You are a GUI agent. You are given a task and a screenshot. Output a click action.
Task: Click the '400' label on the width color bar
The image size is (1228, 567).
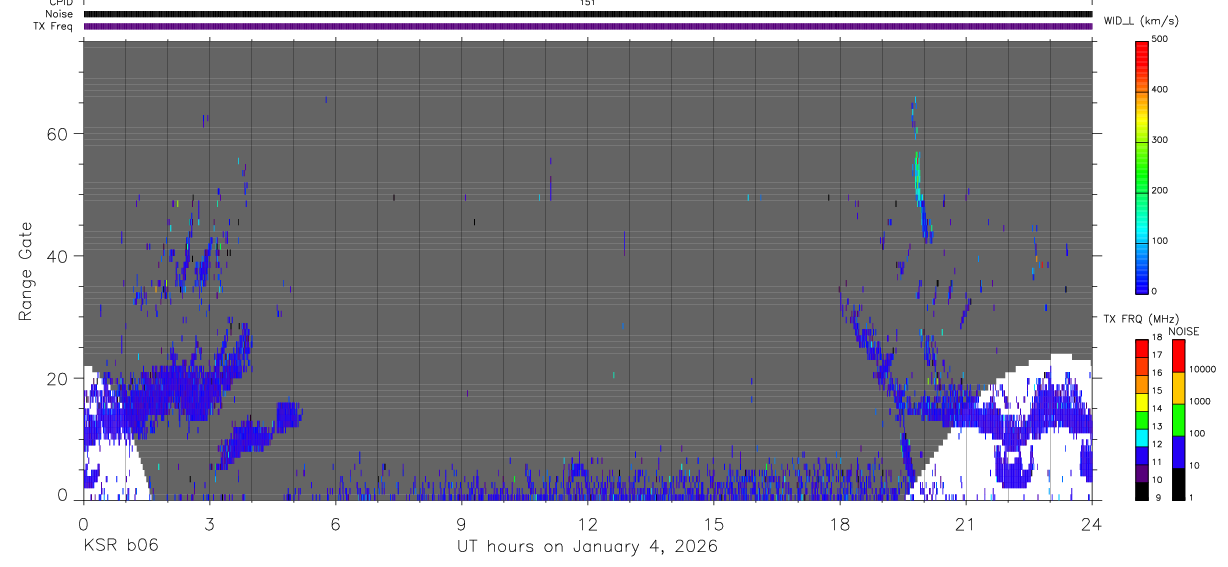(x=1160, y=89)
